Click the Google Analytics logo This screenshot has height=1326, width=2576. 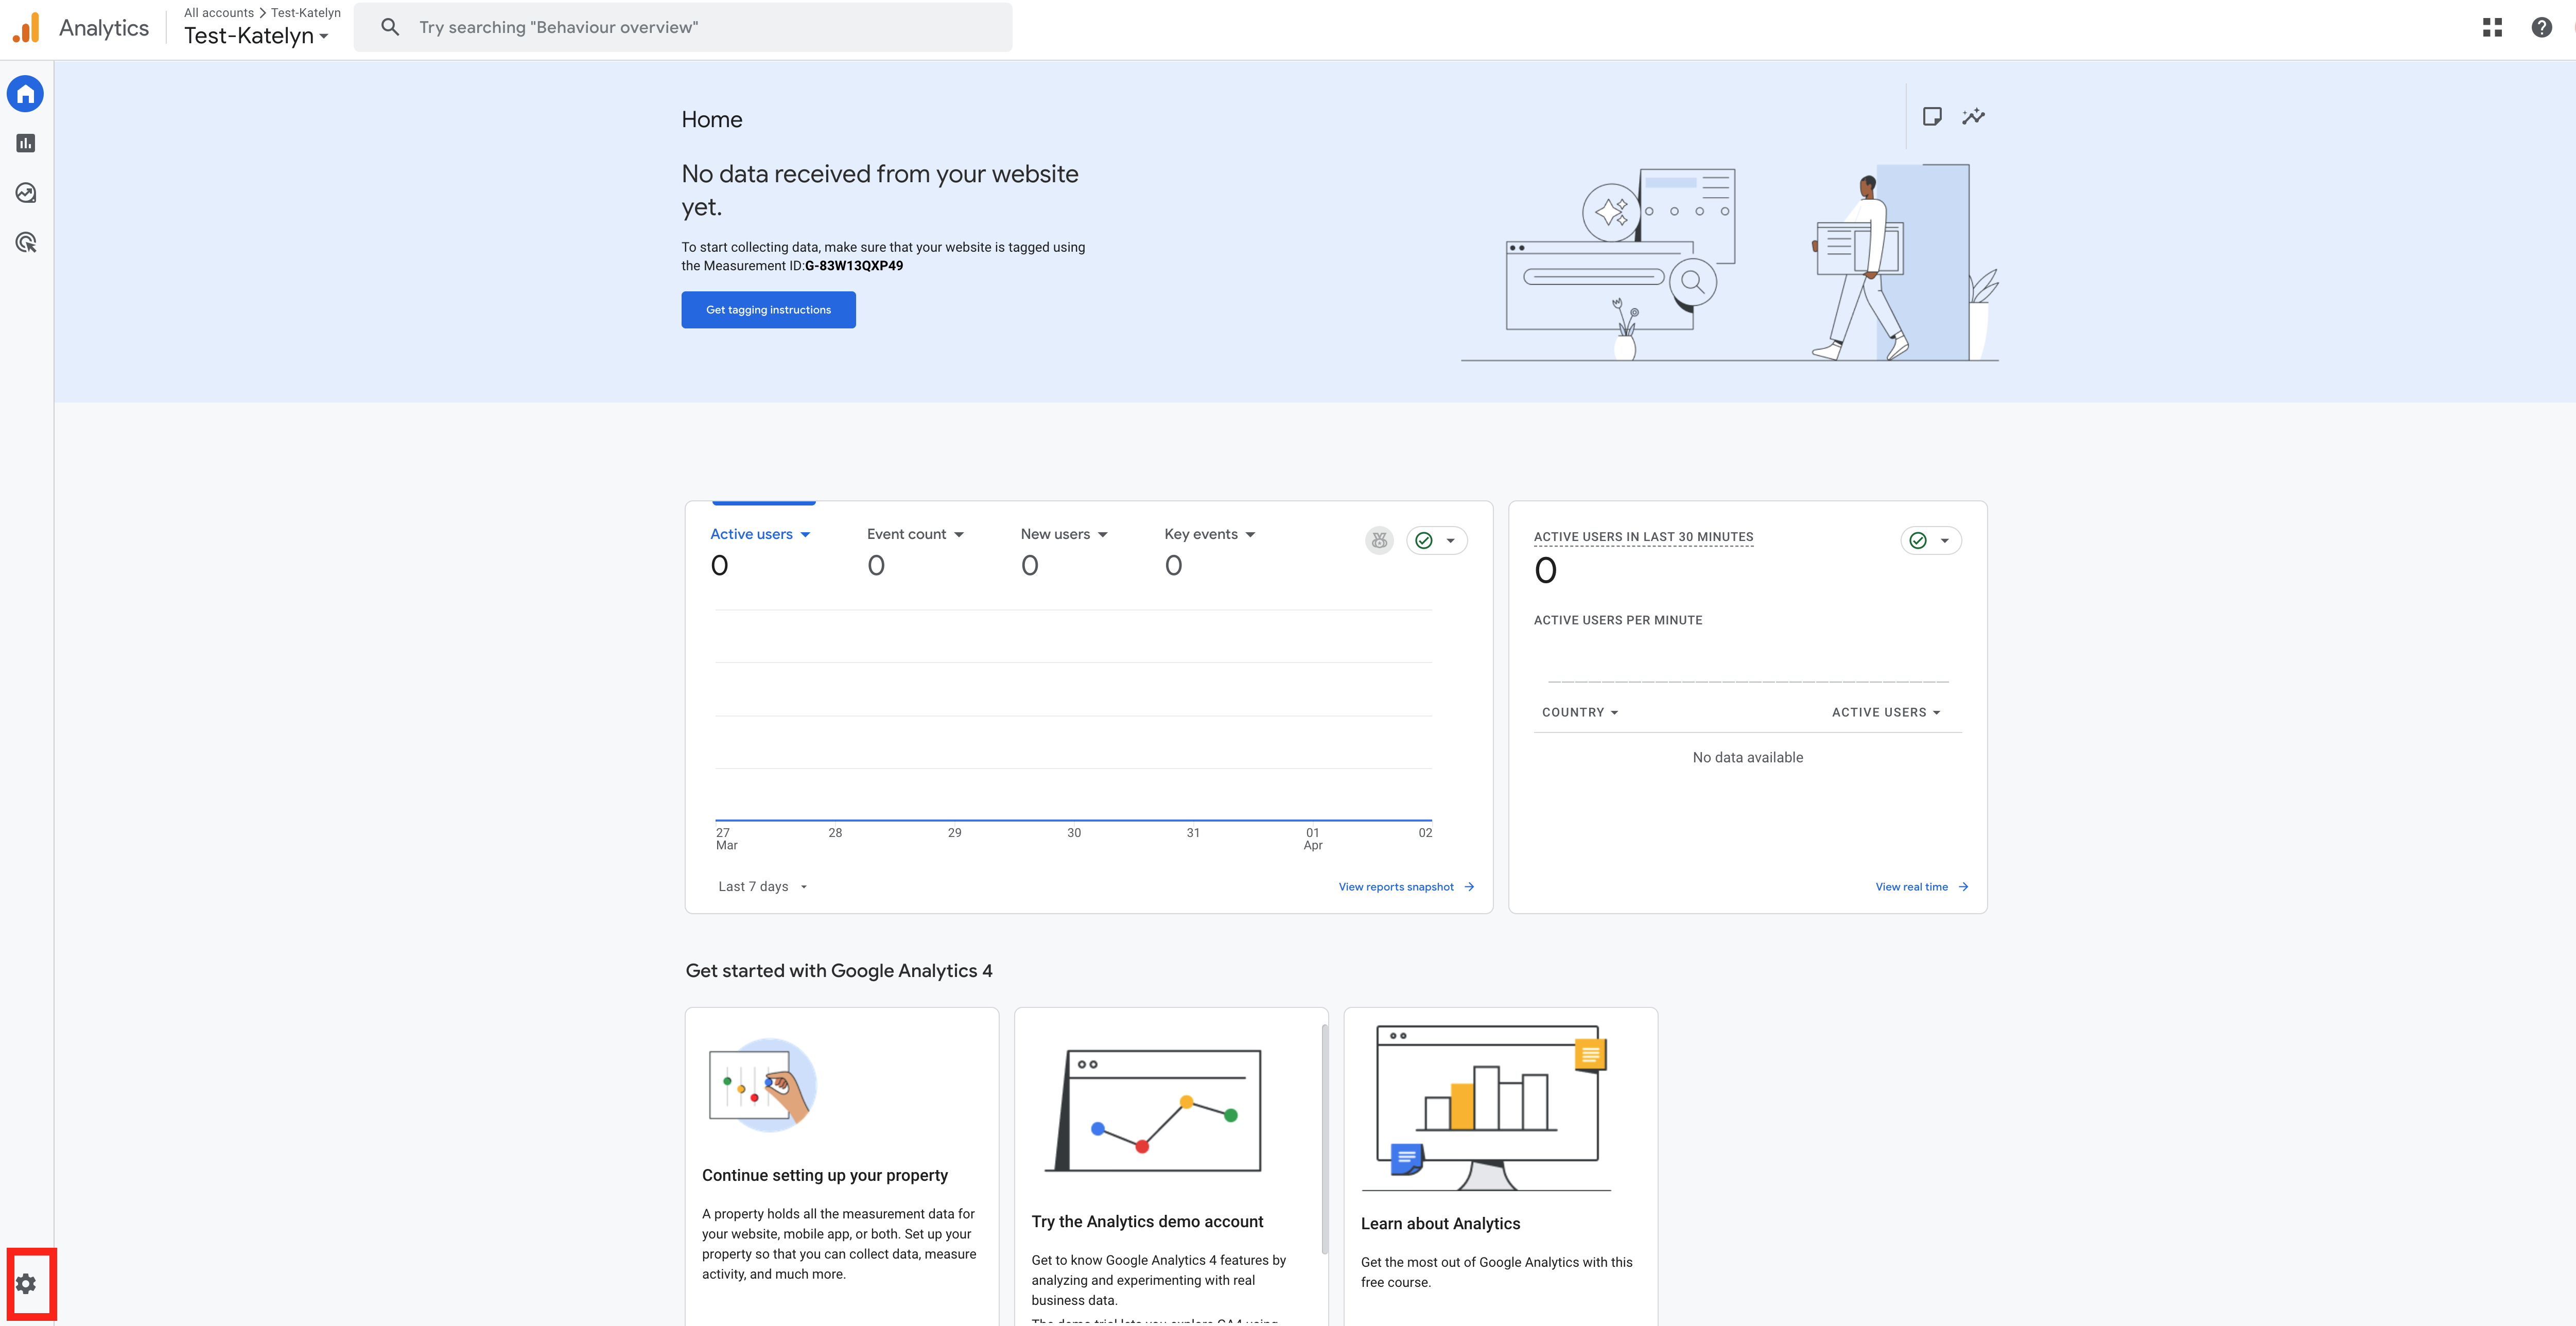pyautogui.click(x=26, y=28)
